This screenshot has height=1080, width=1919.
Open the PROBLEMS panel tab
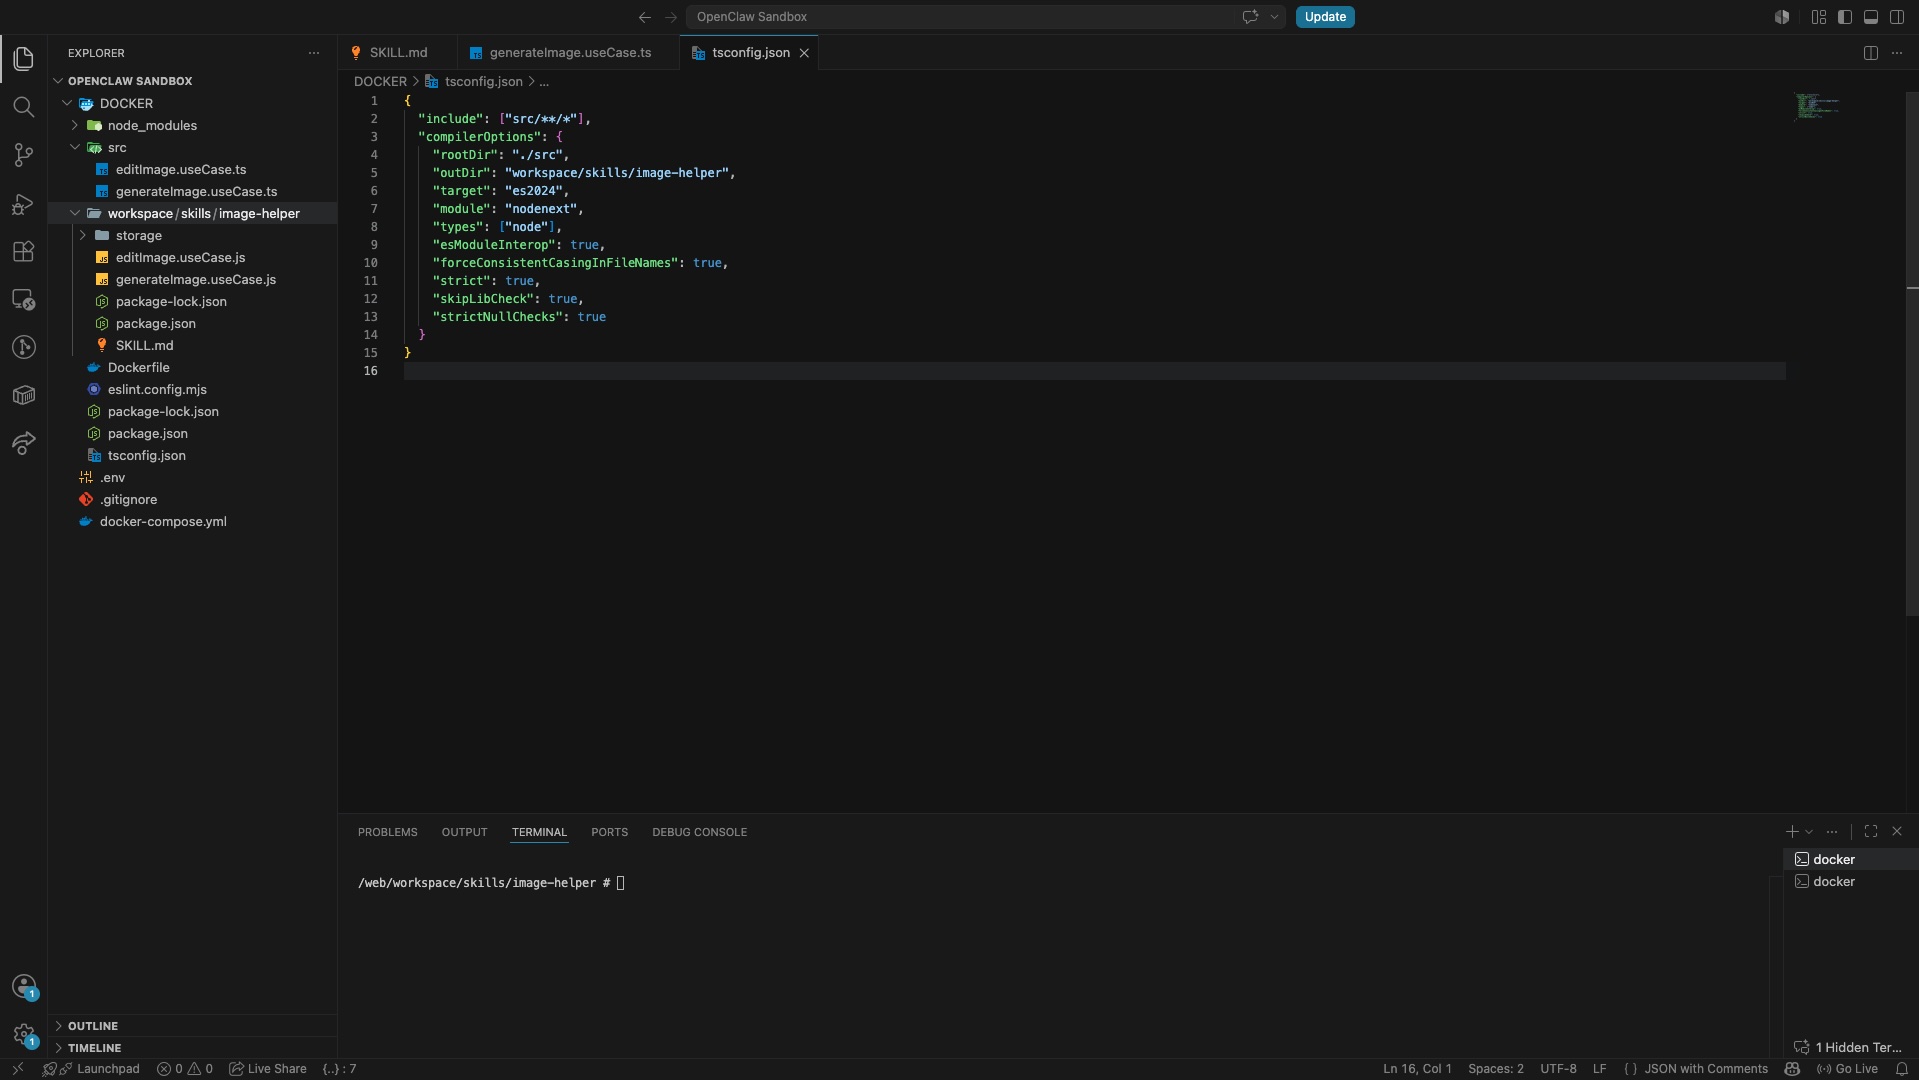coord(387,832)
